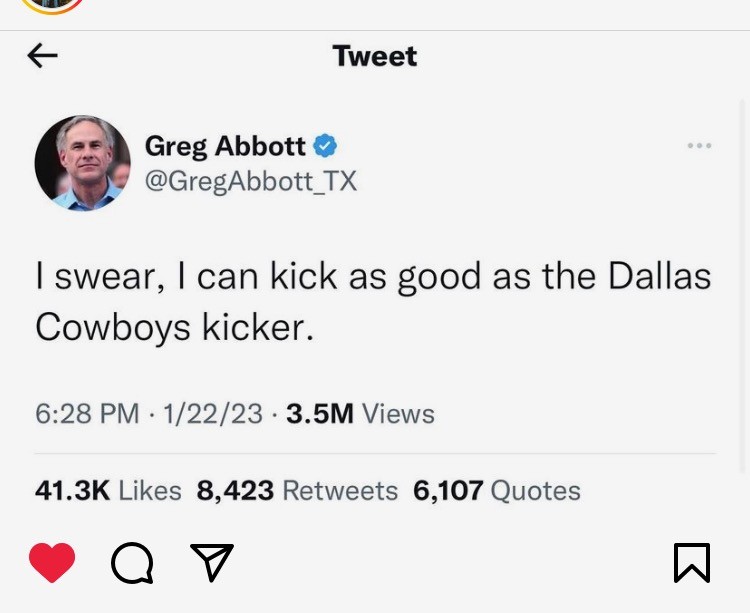Click the Tweet header title
This screenshot has height=613, width=750.
click(374, 56)
